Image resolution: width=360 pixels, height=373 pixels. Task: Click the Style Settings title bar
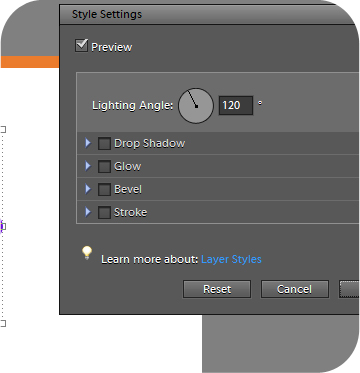click(x=210, y=14)
